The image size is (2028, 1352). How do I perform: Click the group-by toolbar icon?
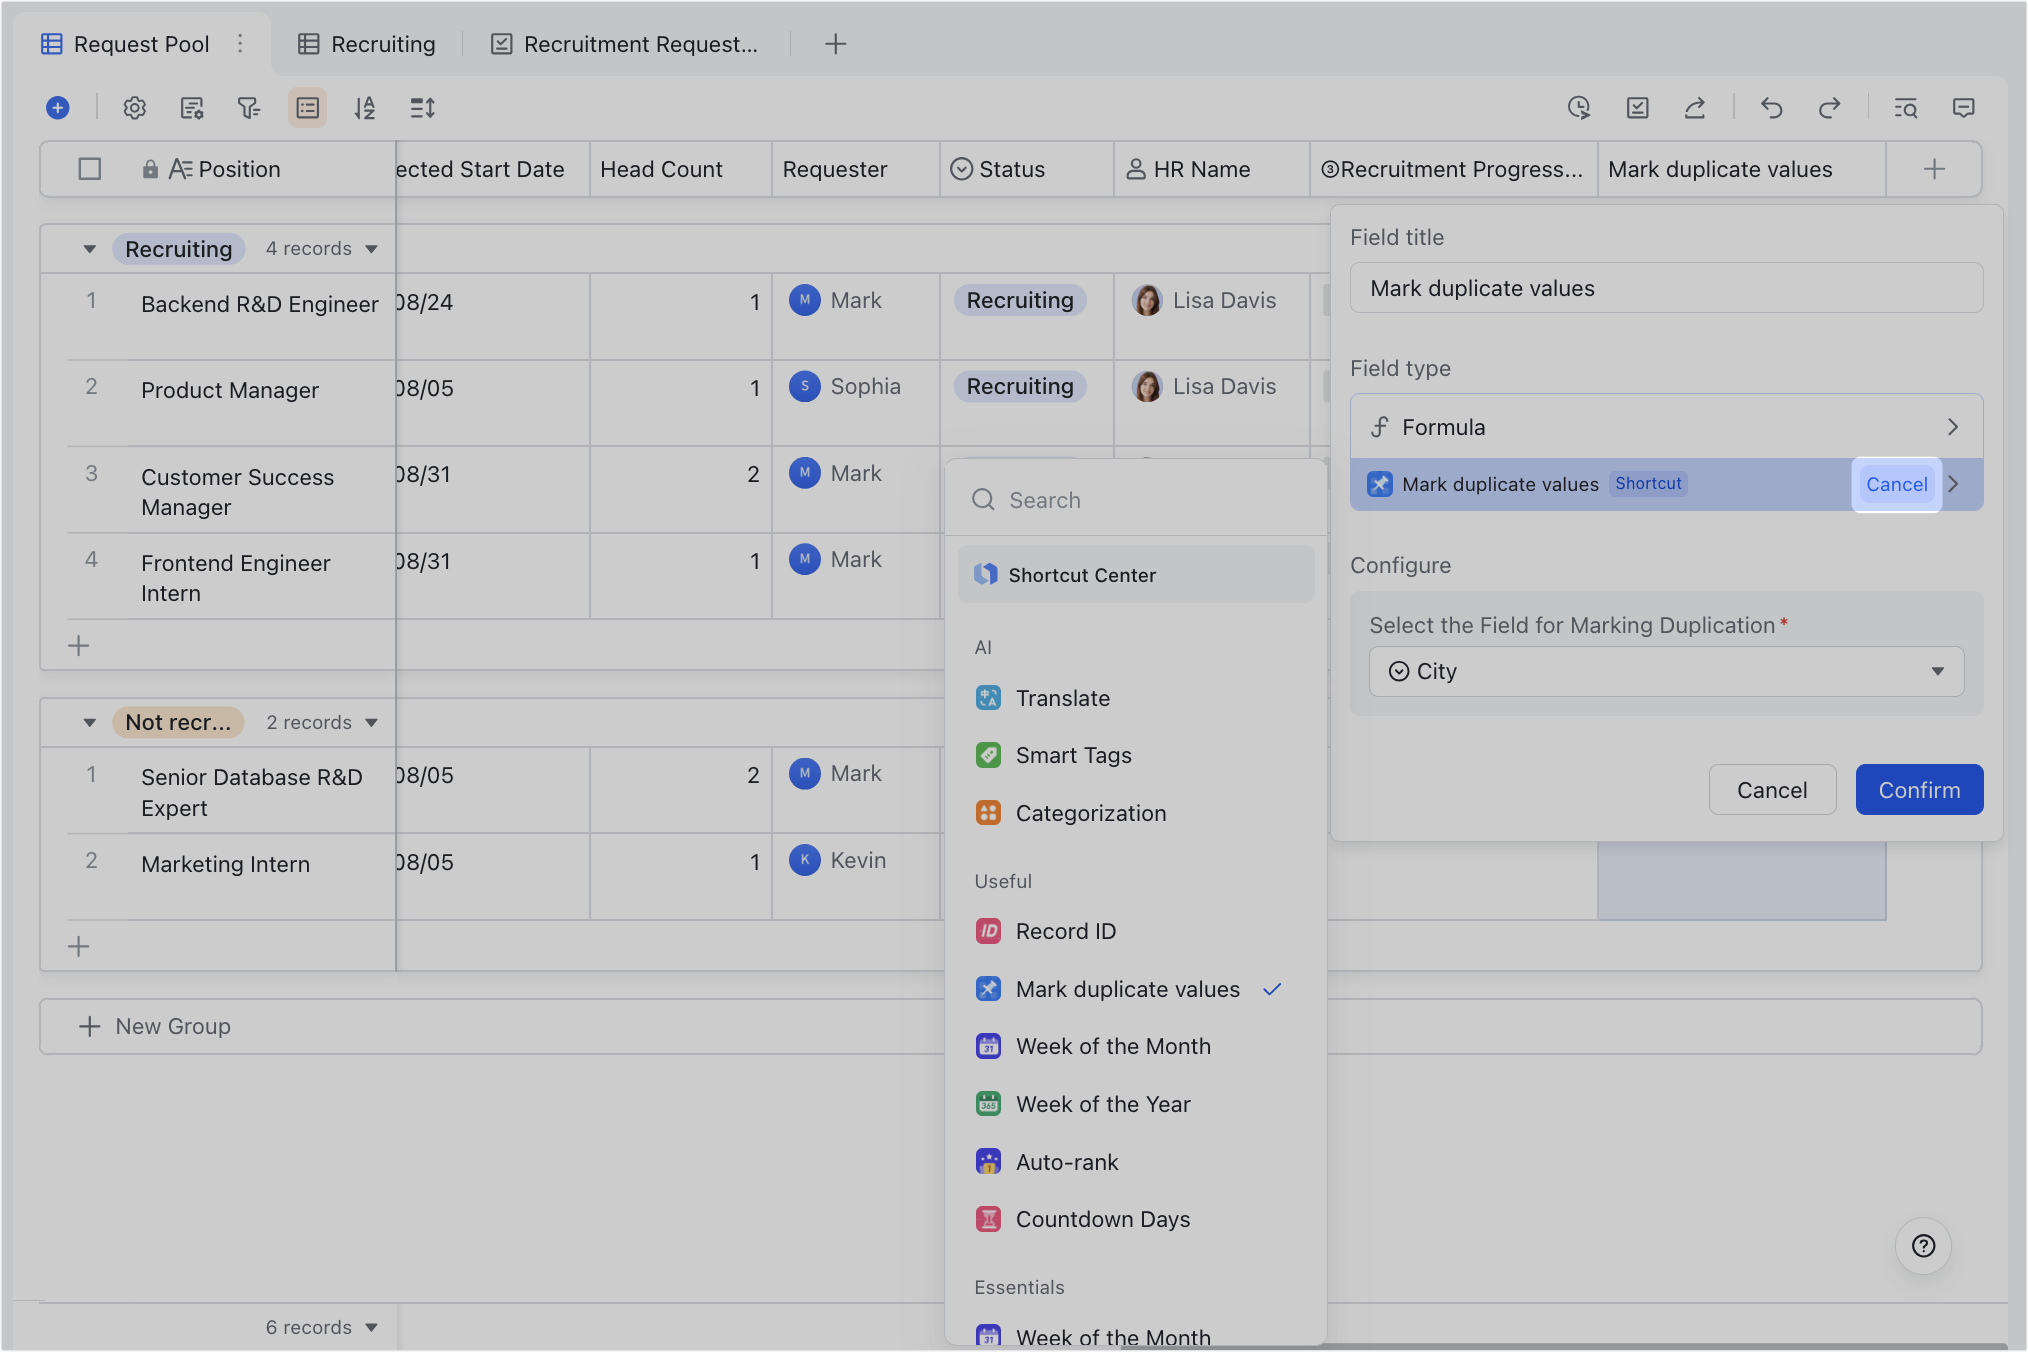point(308,108)
